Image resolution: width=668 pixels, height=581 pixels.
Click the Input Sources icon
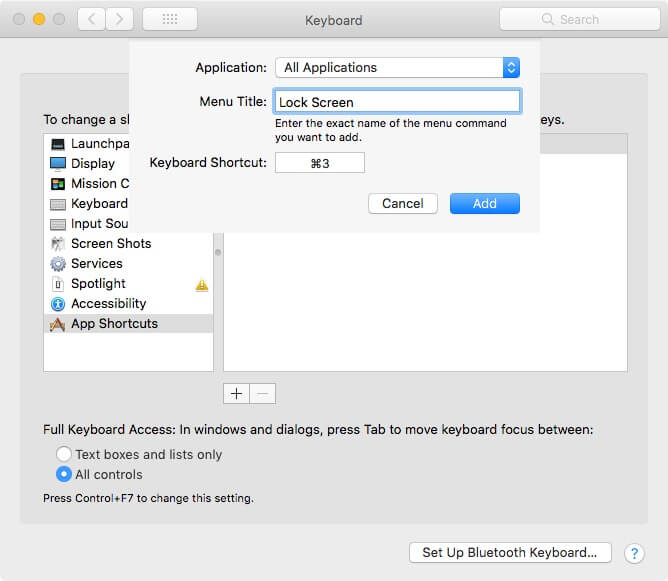pos(58,224)
